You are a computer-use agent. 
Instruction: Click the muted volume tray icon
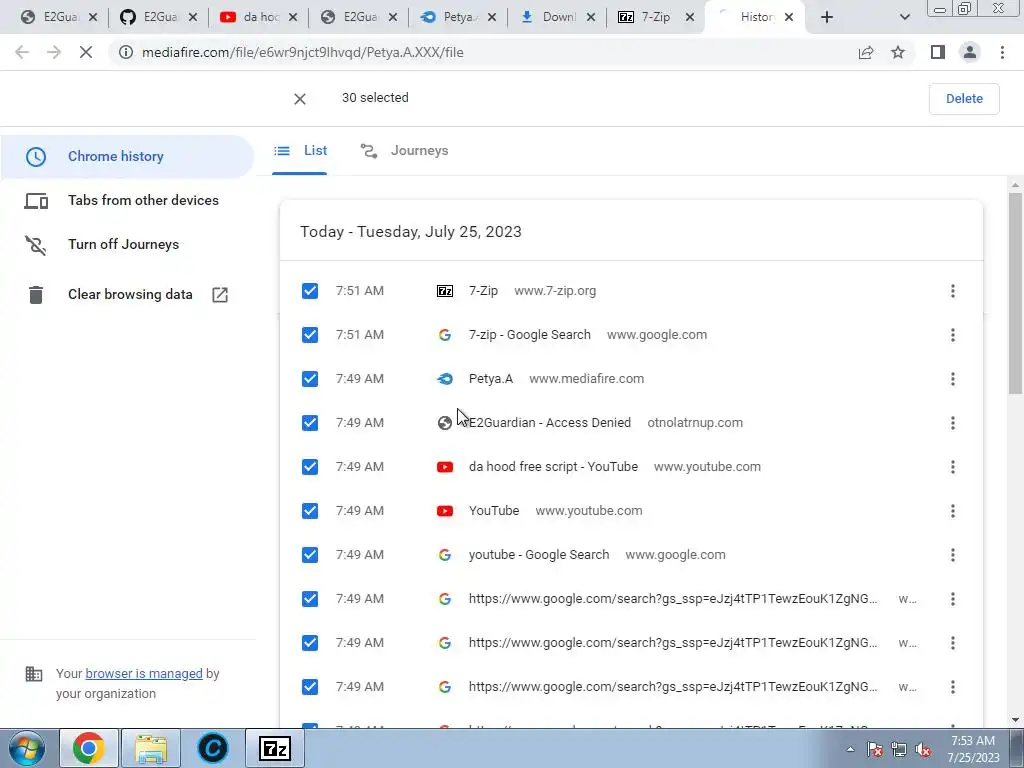pyautogui.click(x=923, y=750)
